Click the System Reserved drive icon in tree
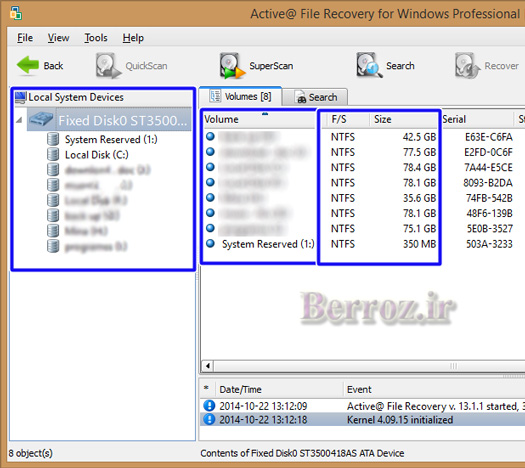Screen dimensions: 525x468 point(53,139)
